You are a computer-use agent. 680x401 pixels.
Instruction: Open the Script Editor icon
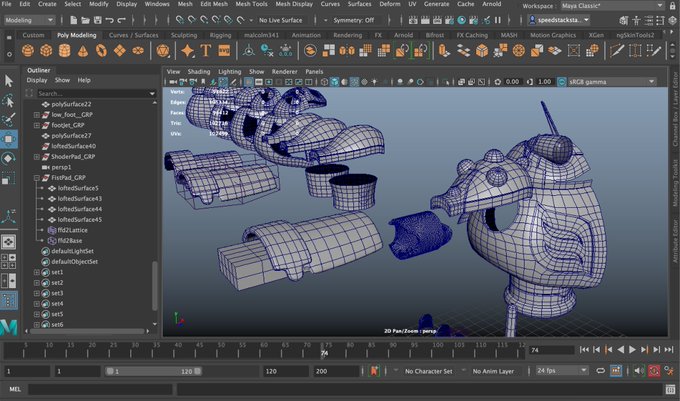coord(670,390)
